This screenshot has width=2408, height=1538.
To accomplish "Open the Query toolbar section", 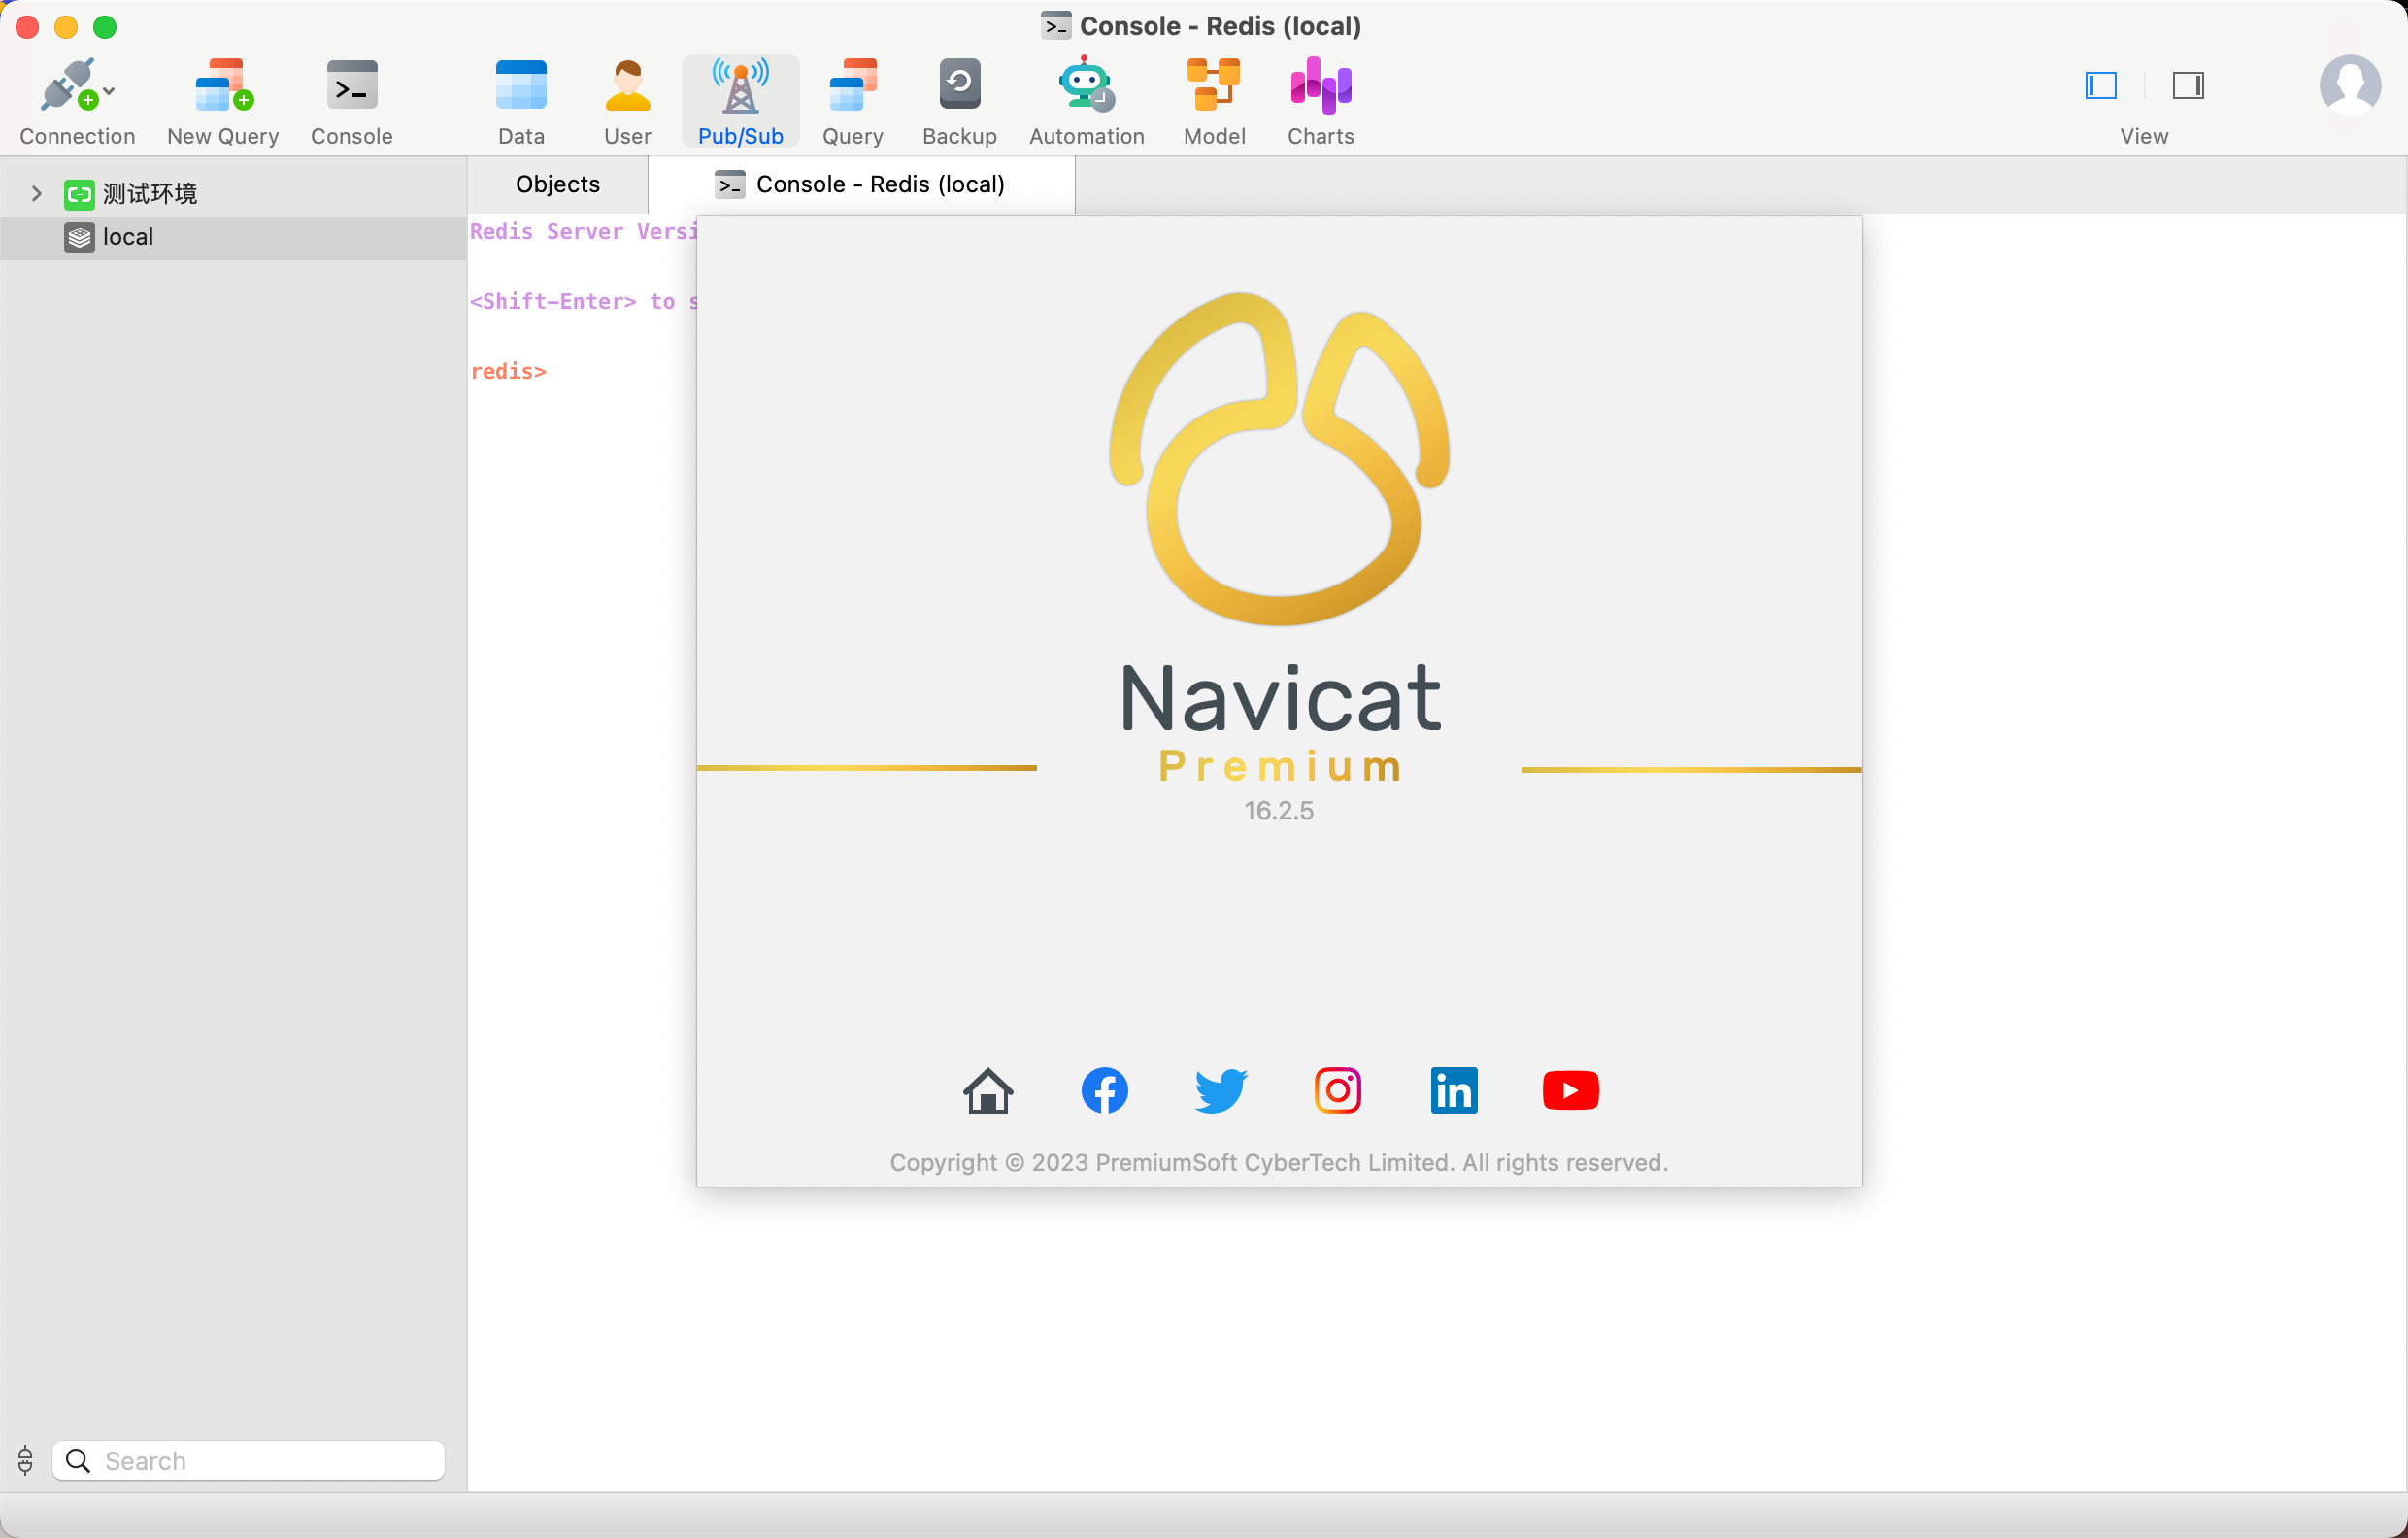I will (852, 101).
